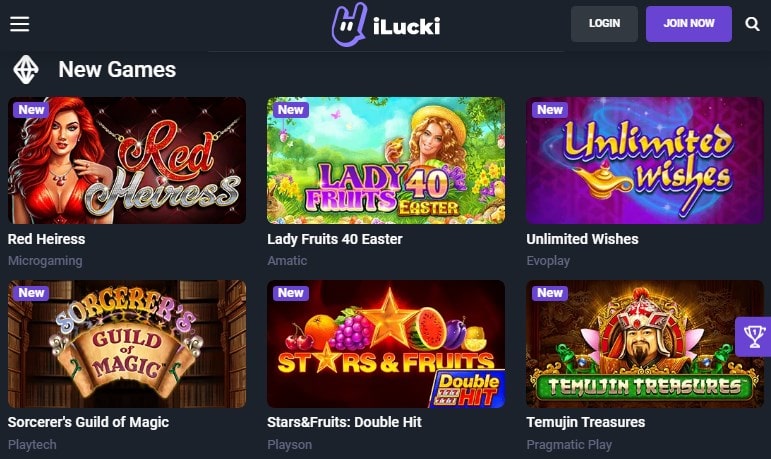
Task: Open Sorcerer's Guild of Magic thumbnail
Action: [127, 344]
